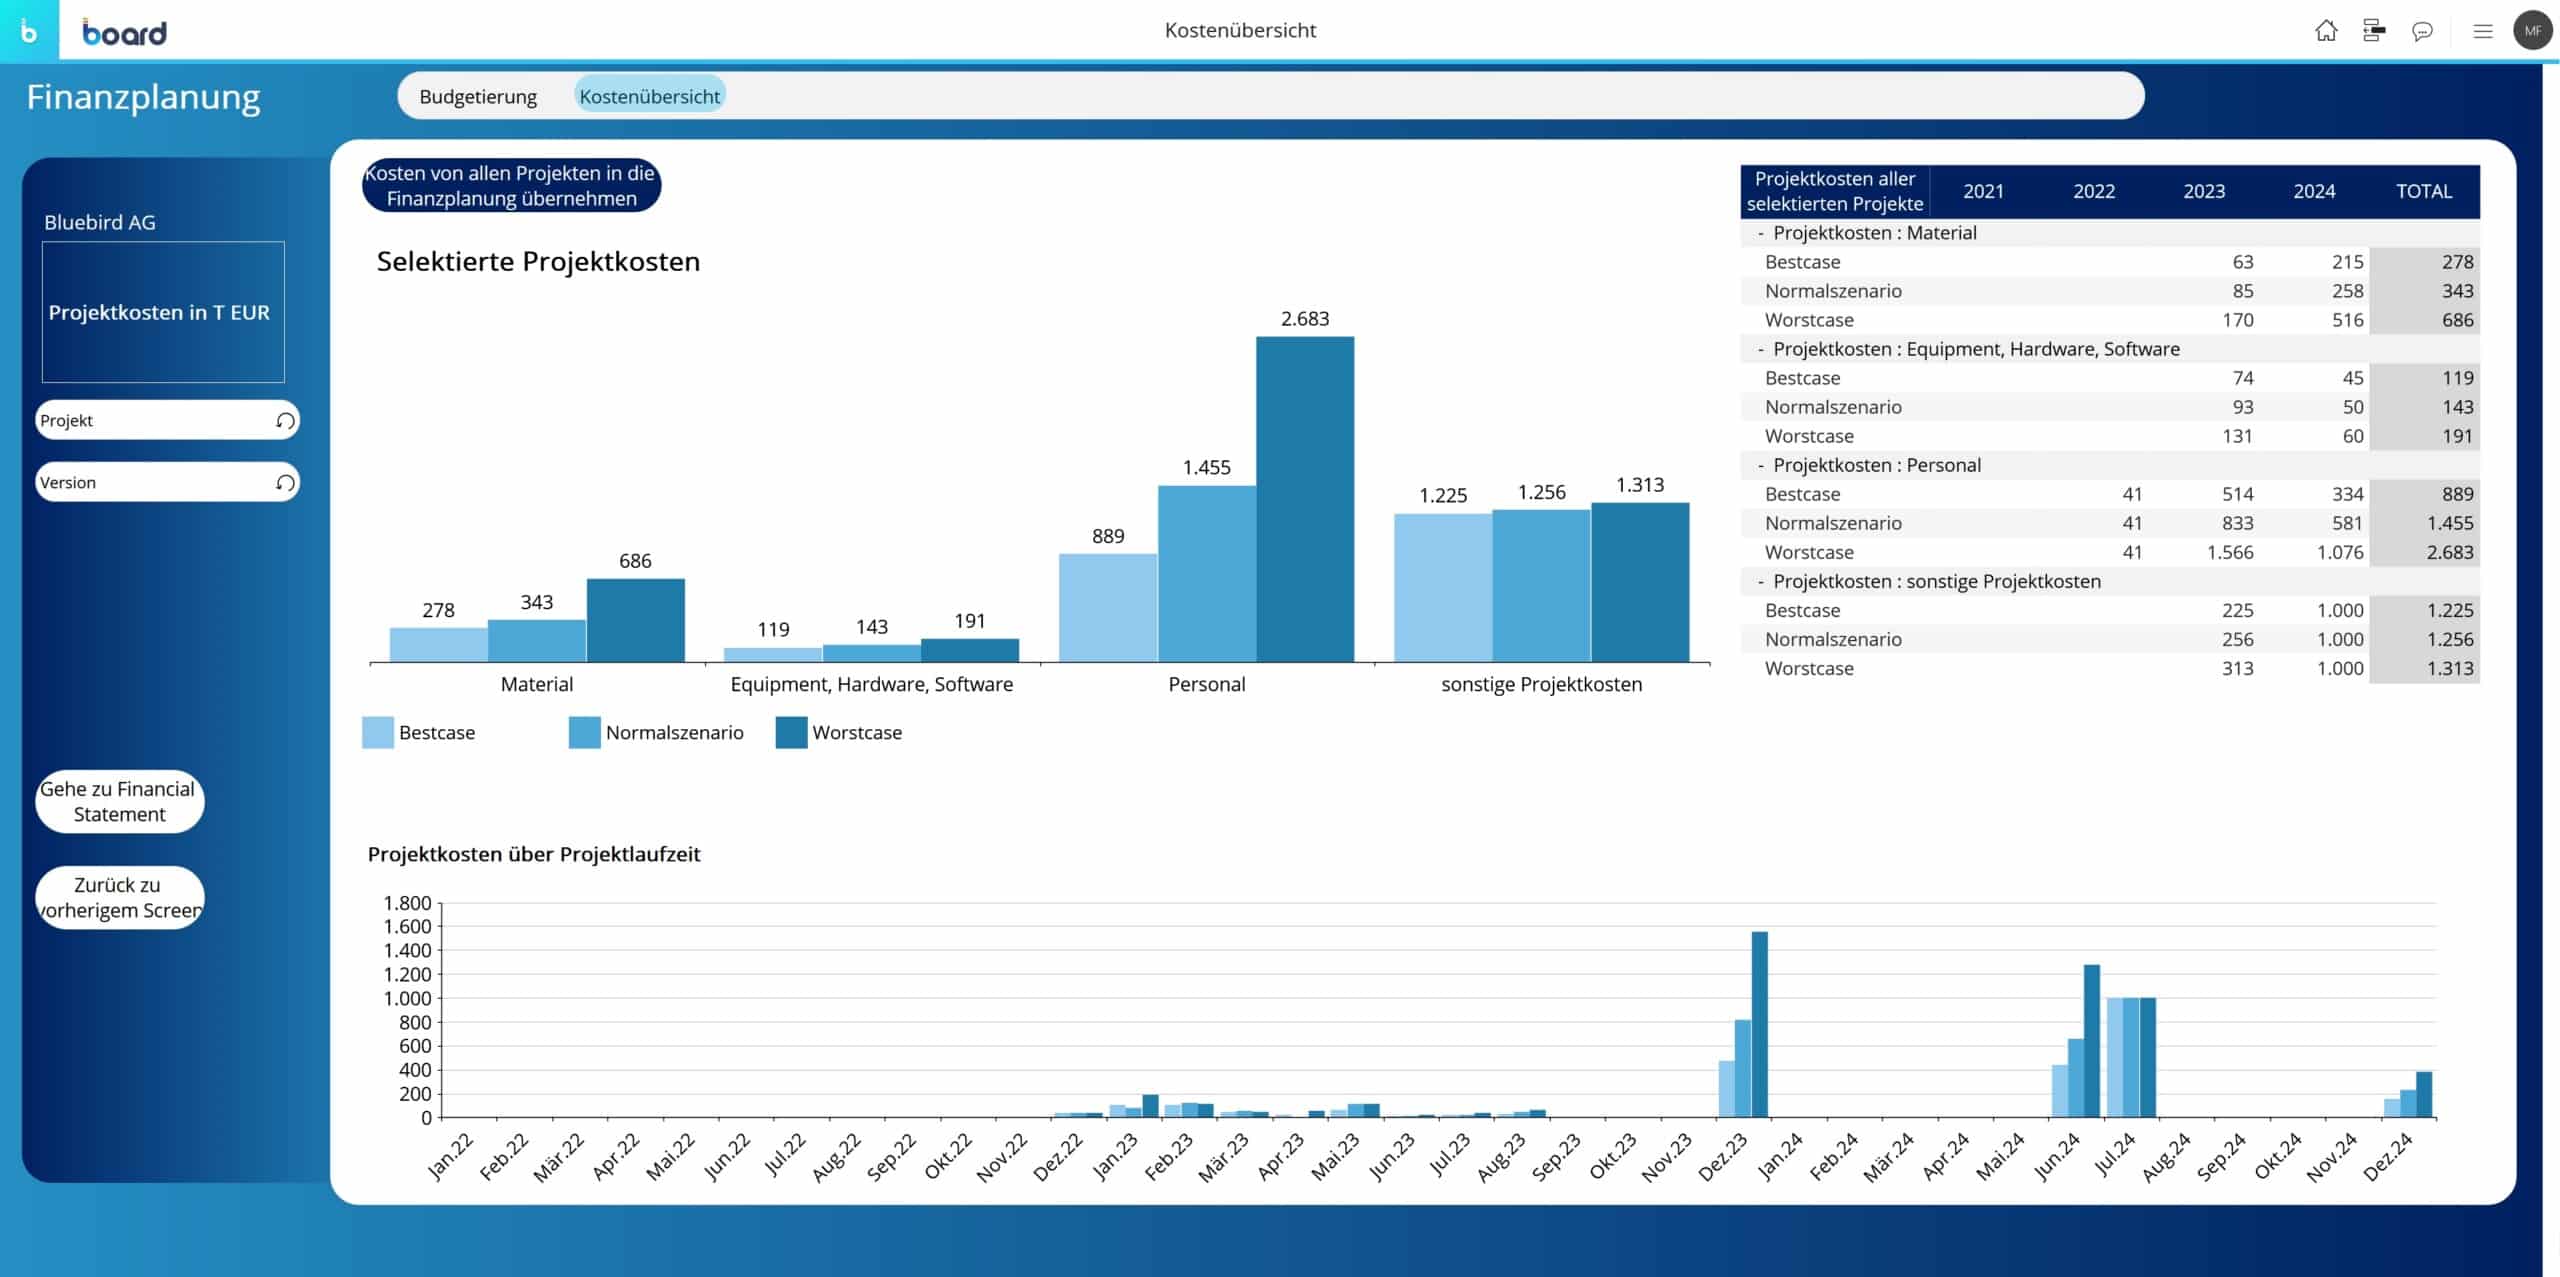Click the 2021 column header
Screen dimensions: 2560x1277
1983,191
